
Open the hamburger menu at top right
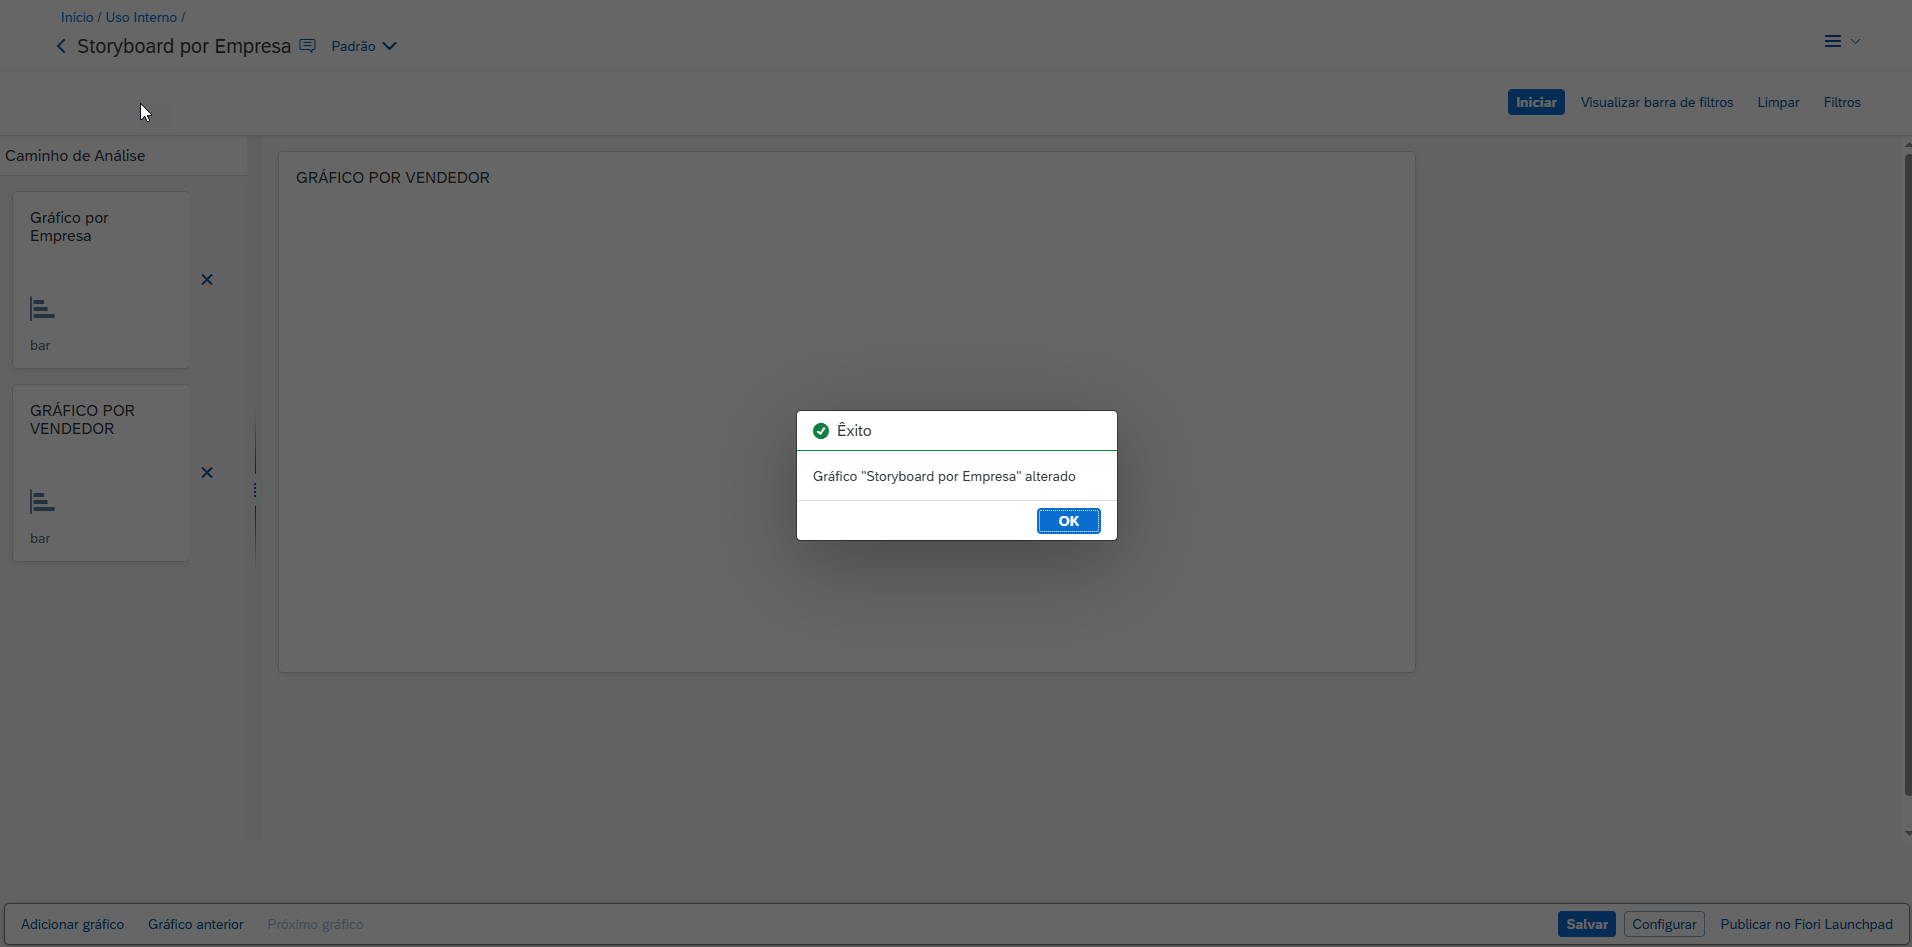click(x=1833, y=41)
